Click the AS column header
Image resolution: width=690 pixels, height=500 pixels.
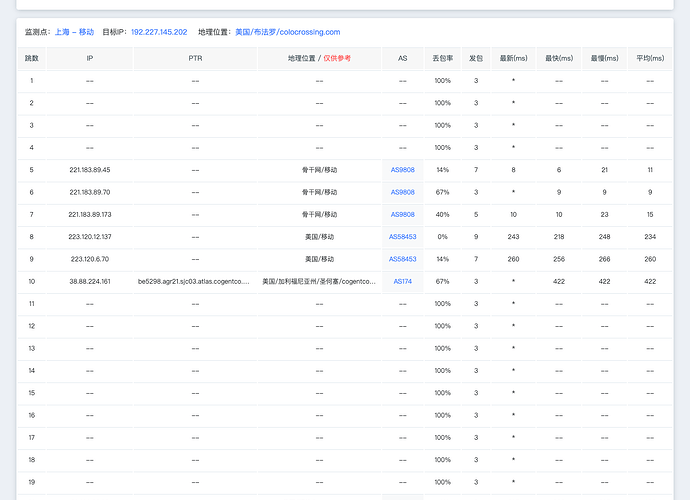[403, 59]
